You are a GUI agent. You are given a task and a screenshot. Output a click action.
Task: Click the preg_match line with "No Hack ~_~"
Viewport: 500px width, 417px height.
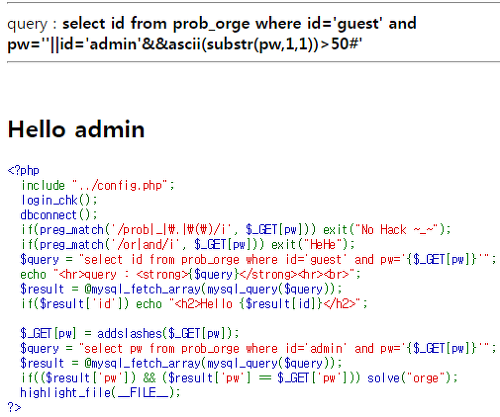tap(236, 230)
